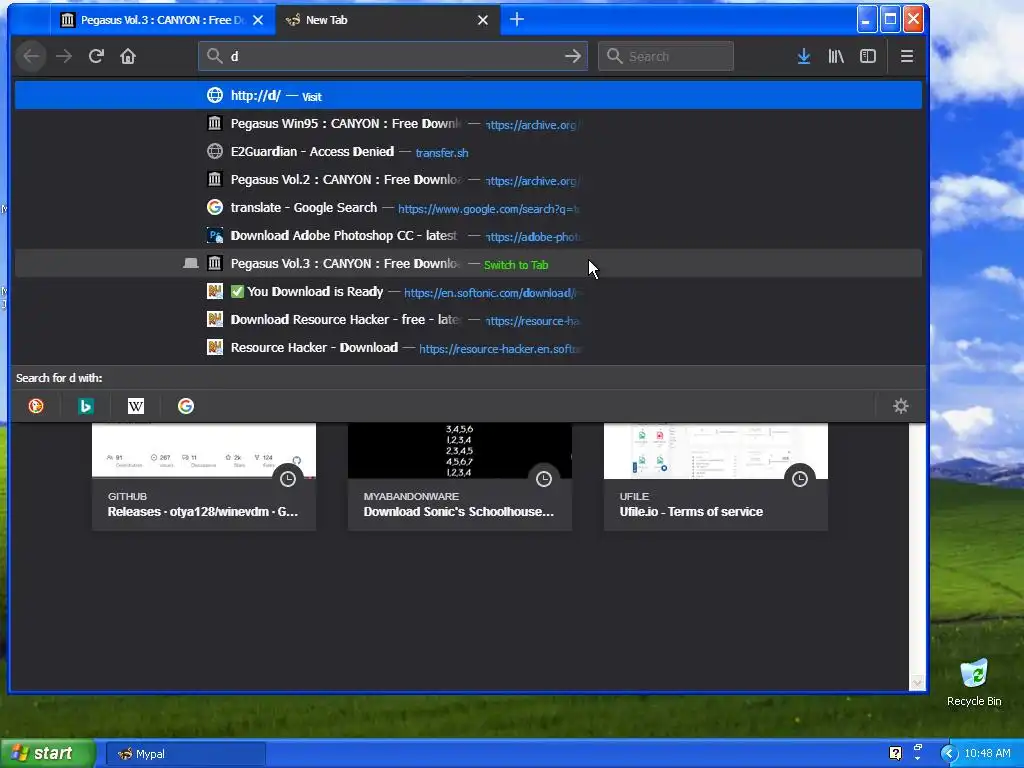Viewport: 1024px width, 768px height.
Task: Click the history clock on Ufile tile
Action: [x=800, y=479]
